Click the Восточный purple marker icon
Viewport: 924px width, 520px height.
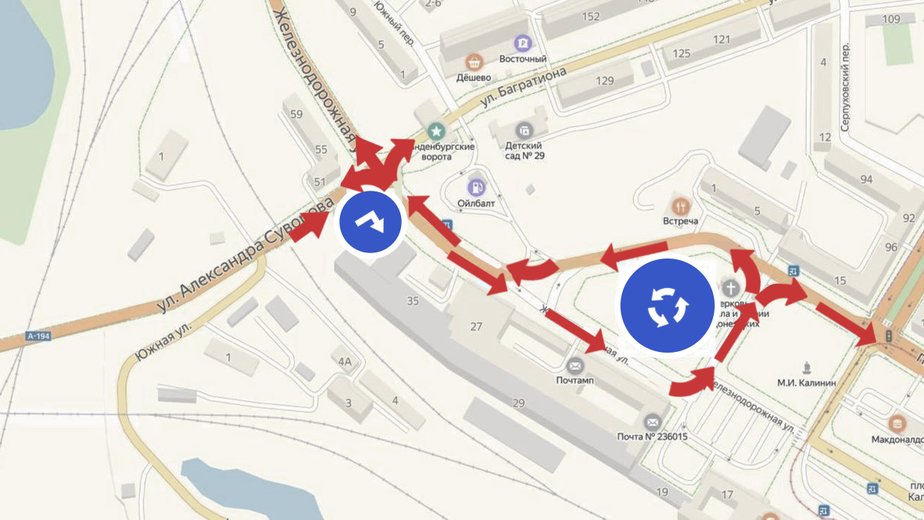pos(522,43)
